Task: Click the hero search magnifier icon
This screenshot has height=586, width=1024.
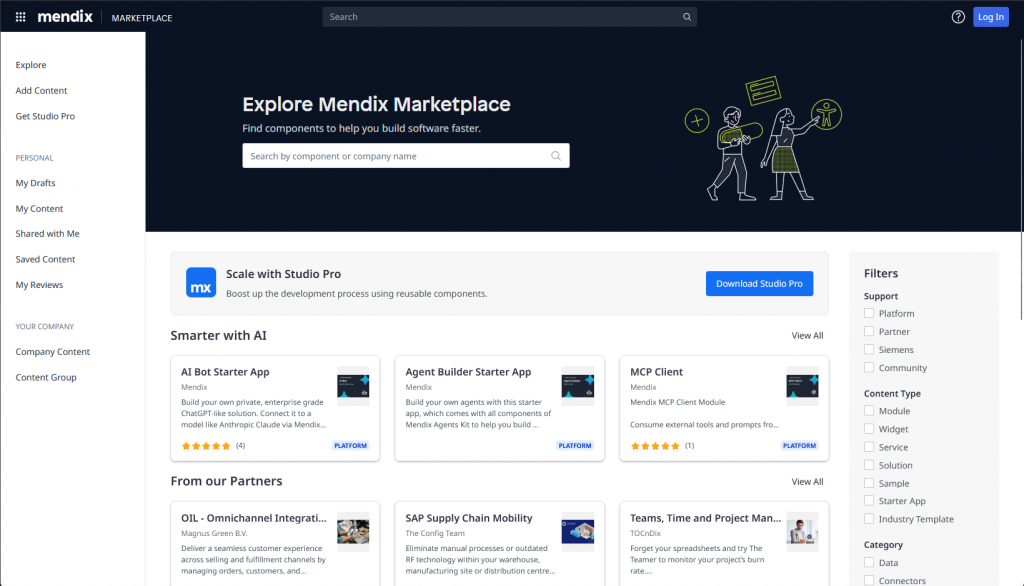Action: point(556,156)
